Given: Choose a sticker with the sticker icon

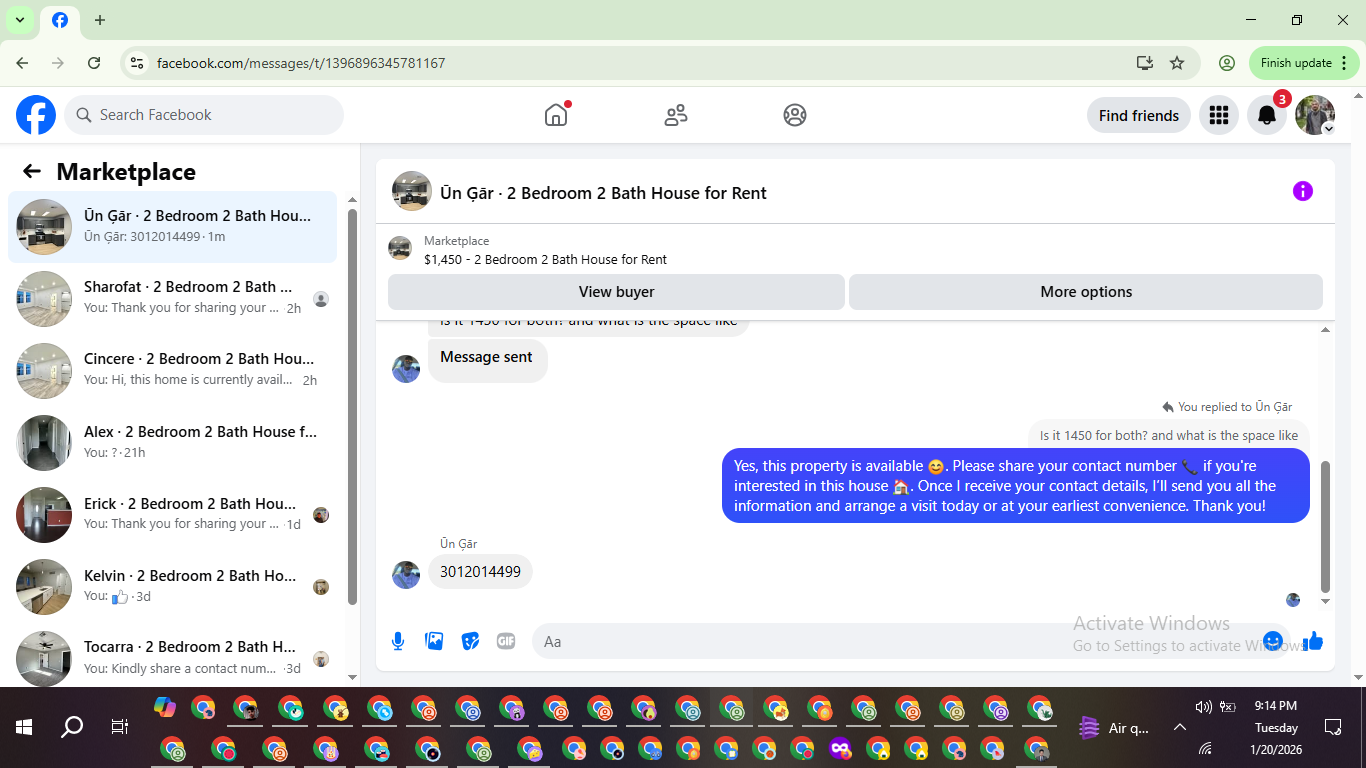Looking at the screenshot, I should pos(470,641).
